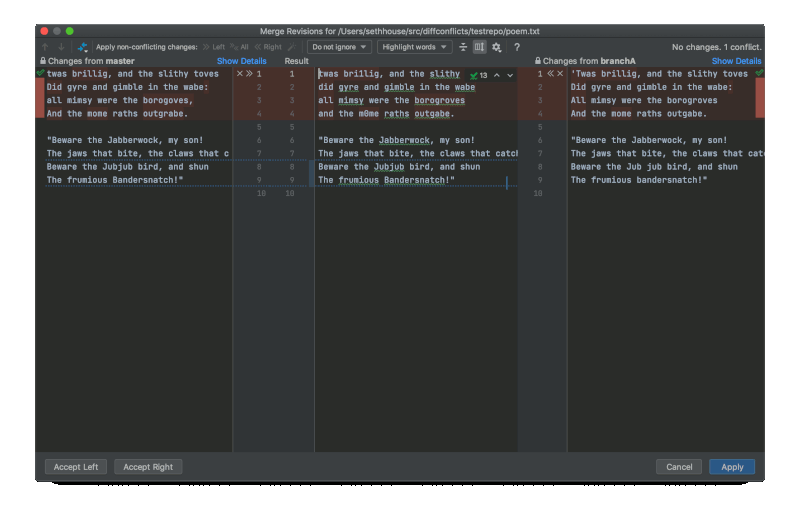
Task: Place cursor in result line 'twas brillig'
Action: [x=389, y=74]
